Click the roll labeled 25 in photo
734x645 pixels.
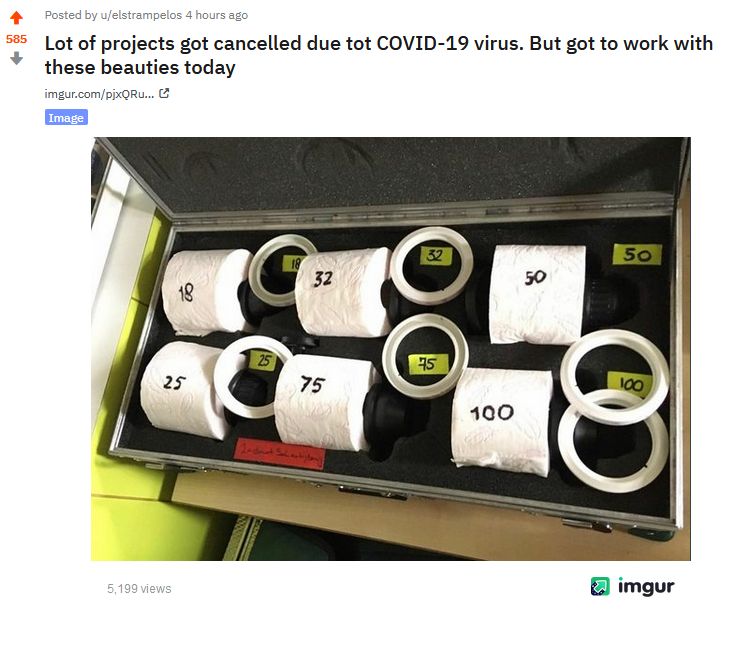pyautogui.click(x=187, y=390)
